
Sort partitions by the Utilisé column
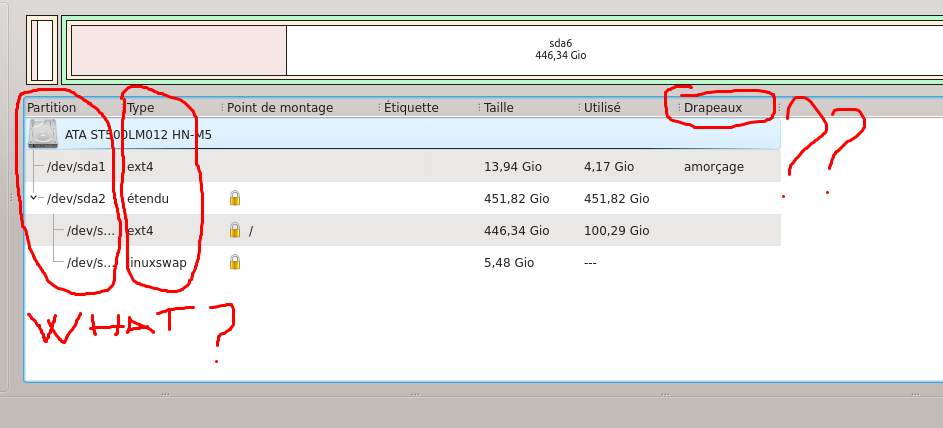602,108
